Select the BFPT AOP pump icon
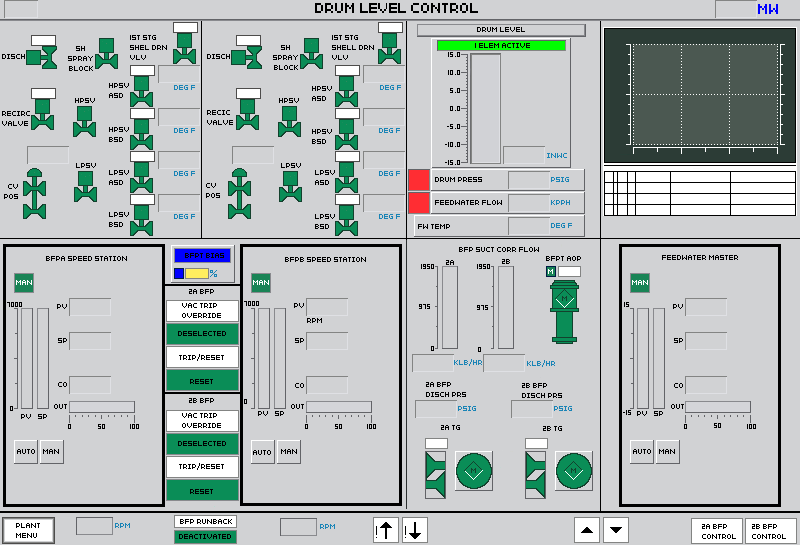800x545 pixels. (x=564, y=300)
